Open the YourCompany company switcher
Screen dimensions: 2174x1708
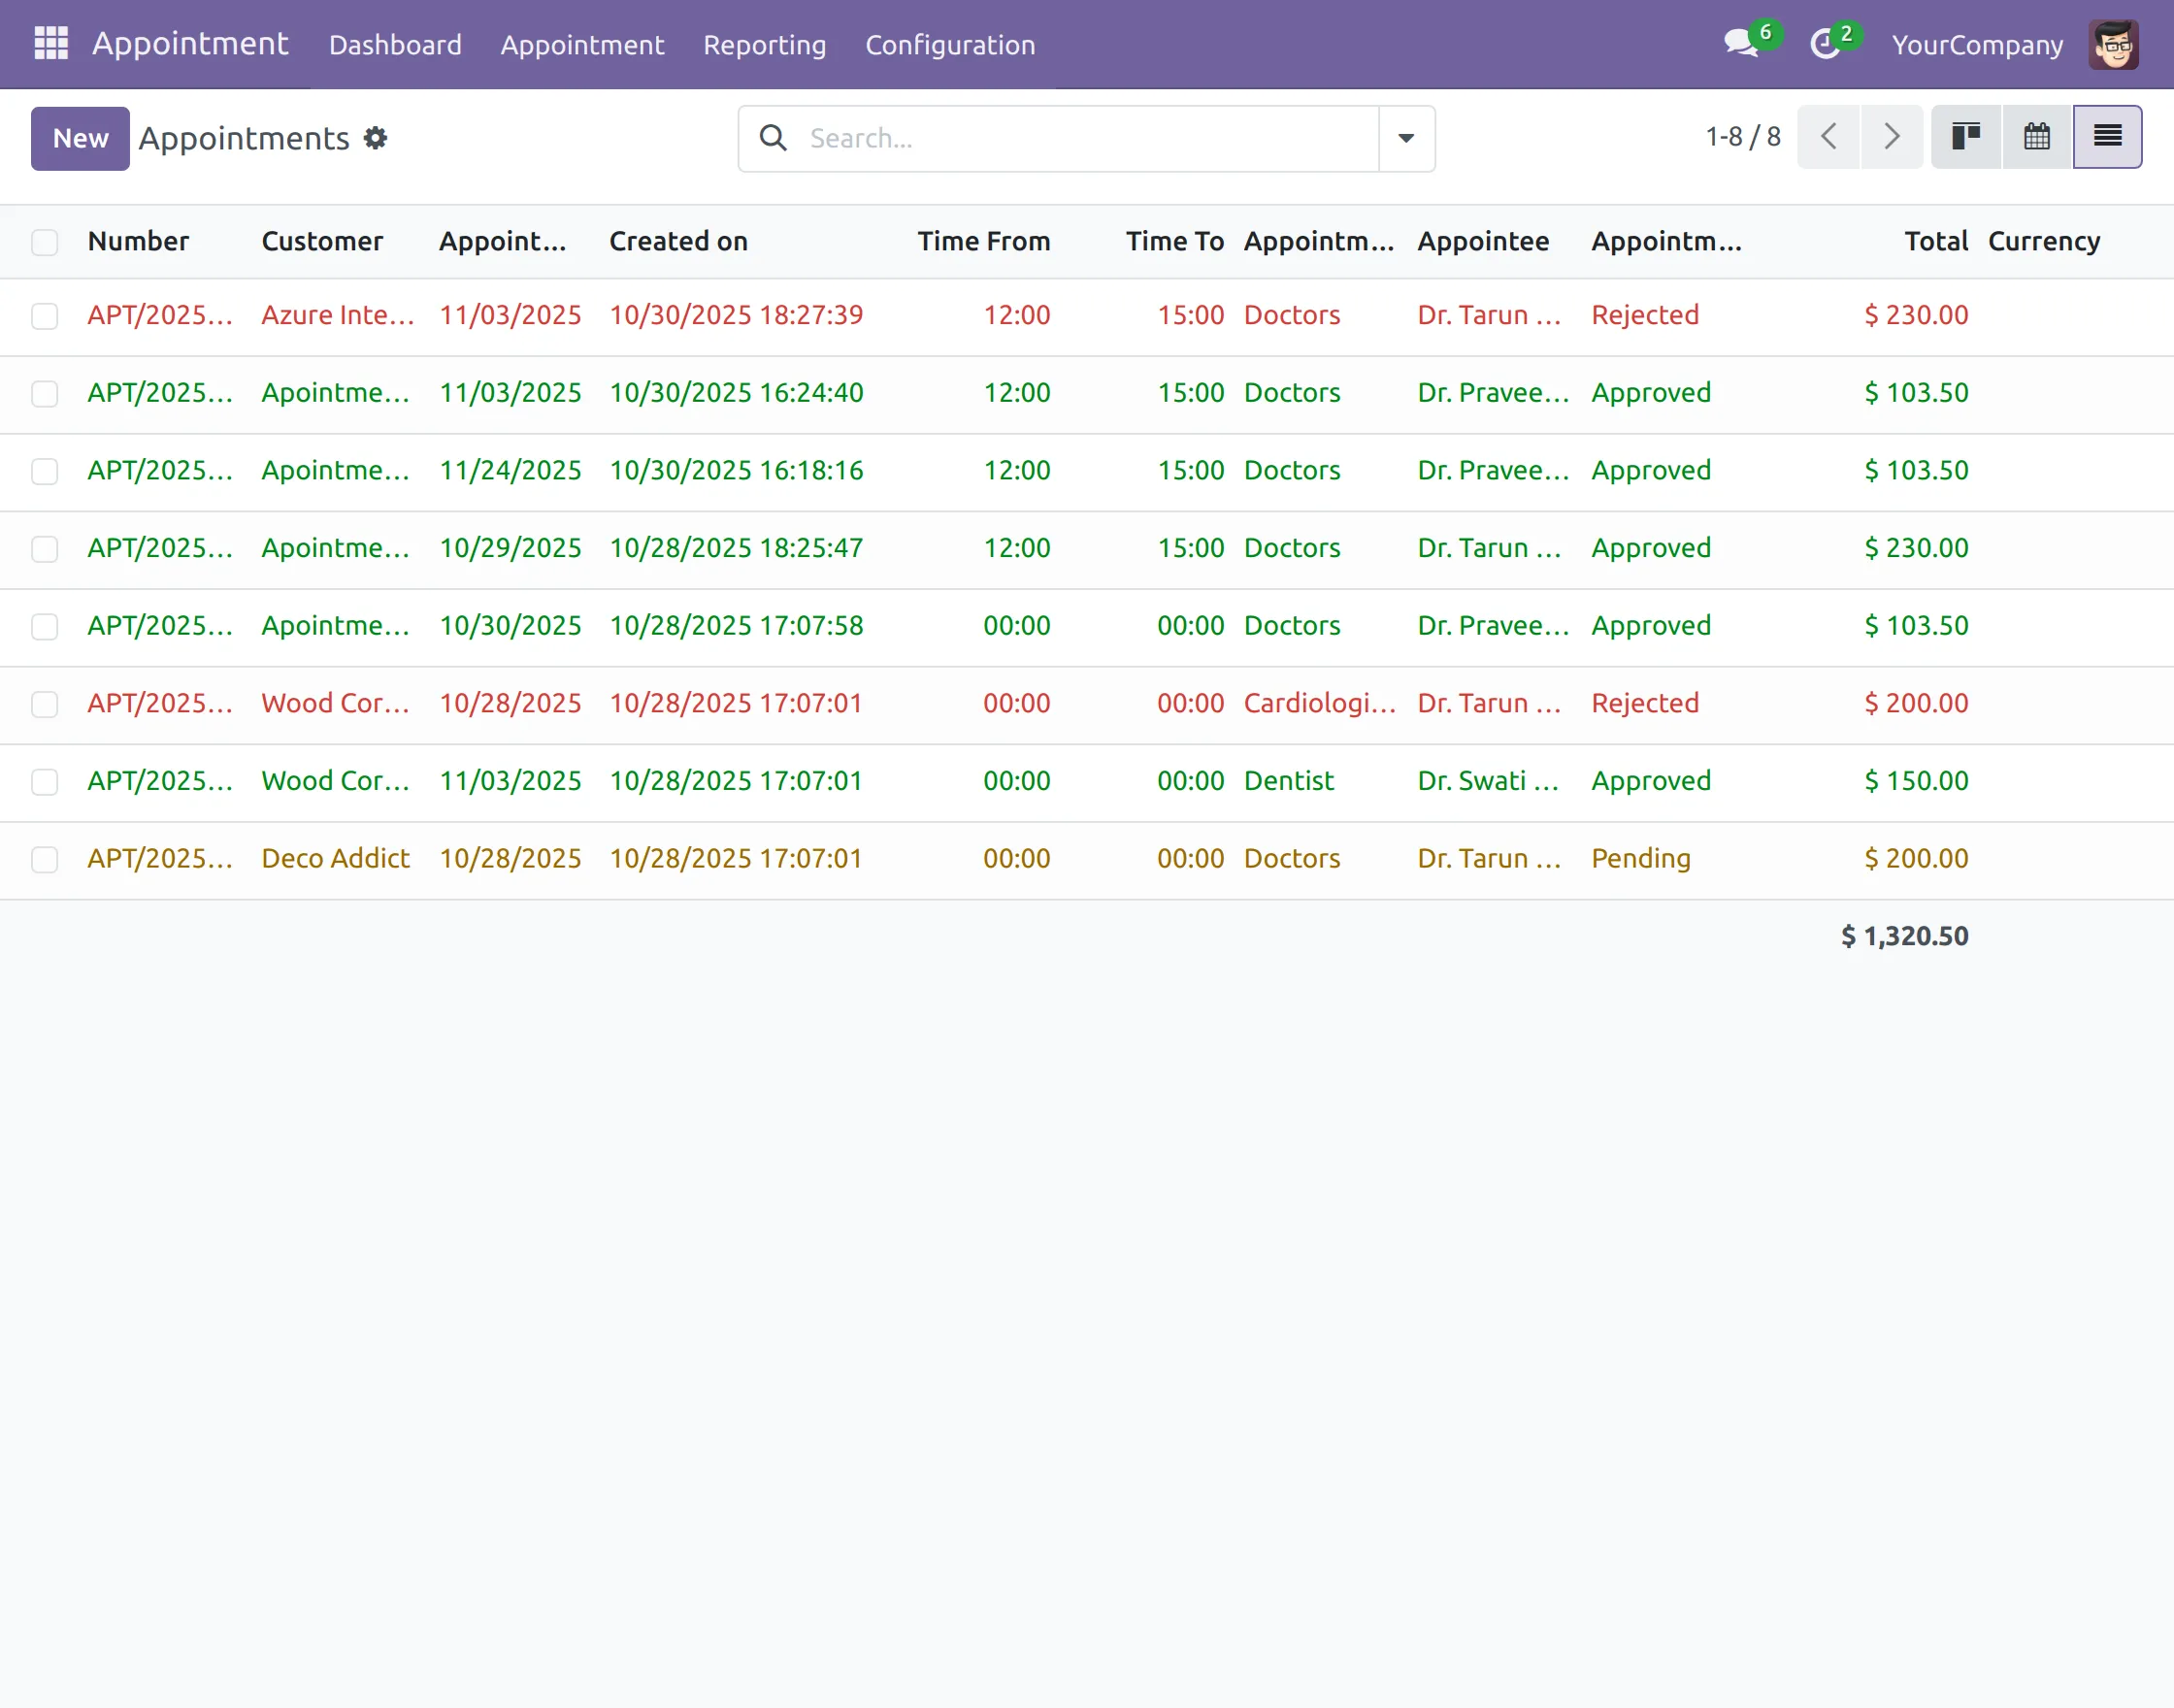pos(1977,45)
